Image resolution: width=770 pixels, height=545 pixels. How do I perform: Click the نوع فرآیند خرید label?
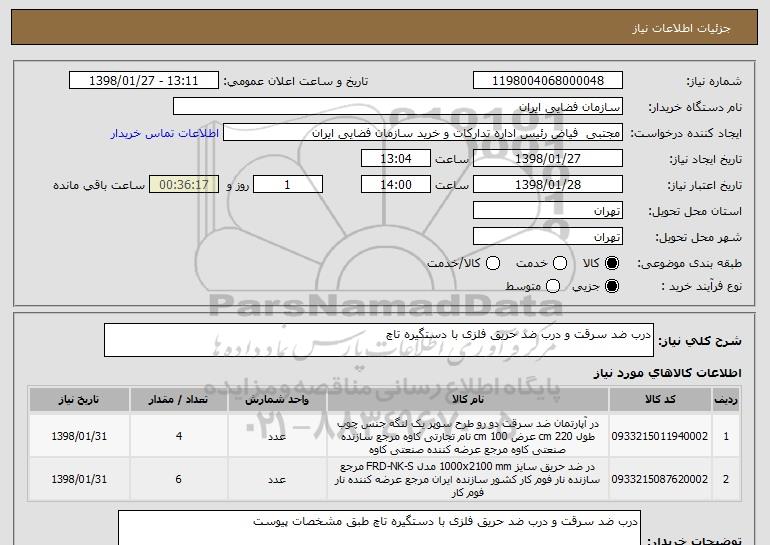701,286
